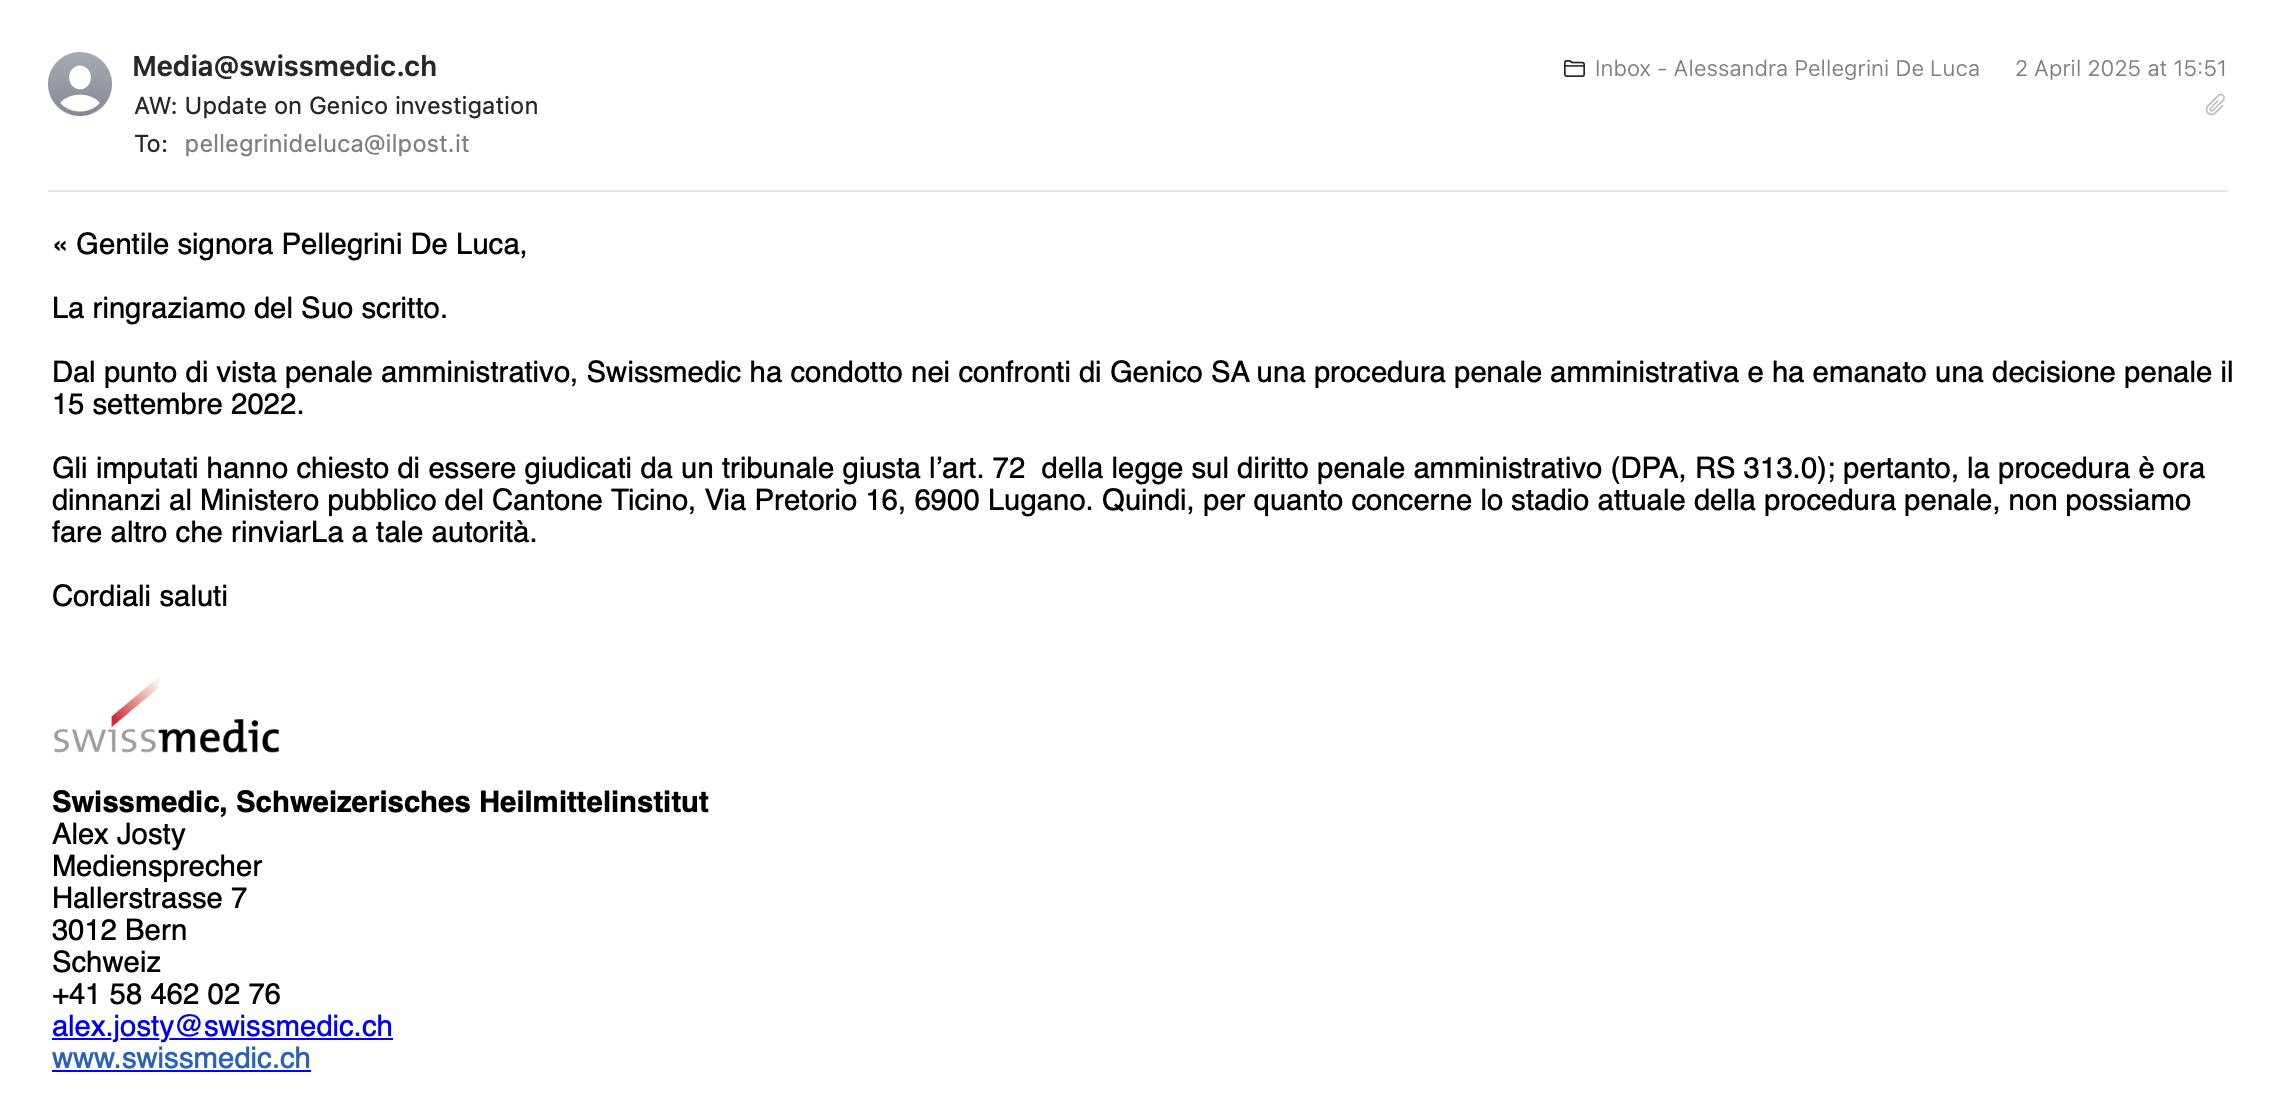Viewport: 2286px width, 1102px height.
Task: Click the Cordiali saluti closing line
Action: [140, 596]
